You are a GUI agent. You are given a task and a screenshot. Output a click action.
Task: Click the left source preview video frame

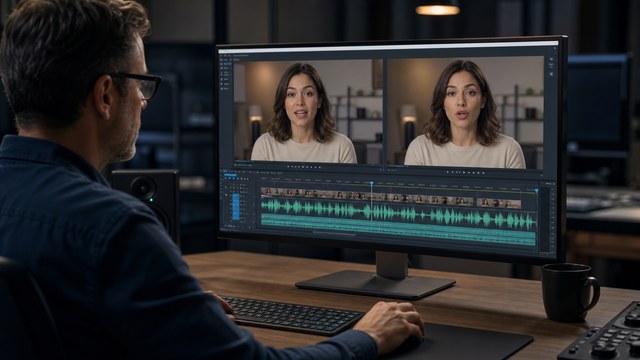click(x=308, y=111)
